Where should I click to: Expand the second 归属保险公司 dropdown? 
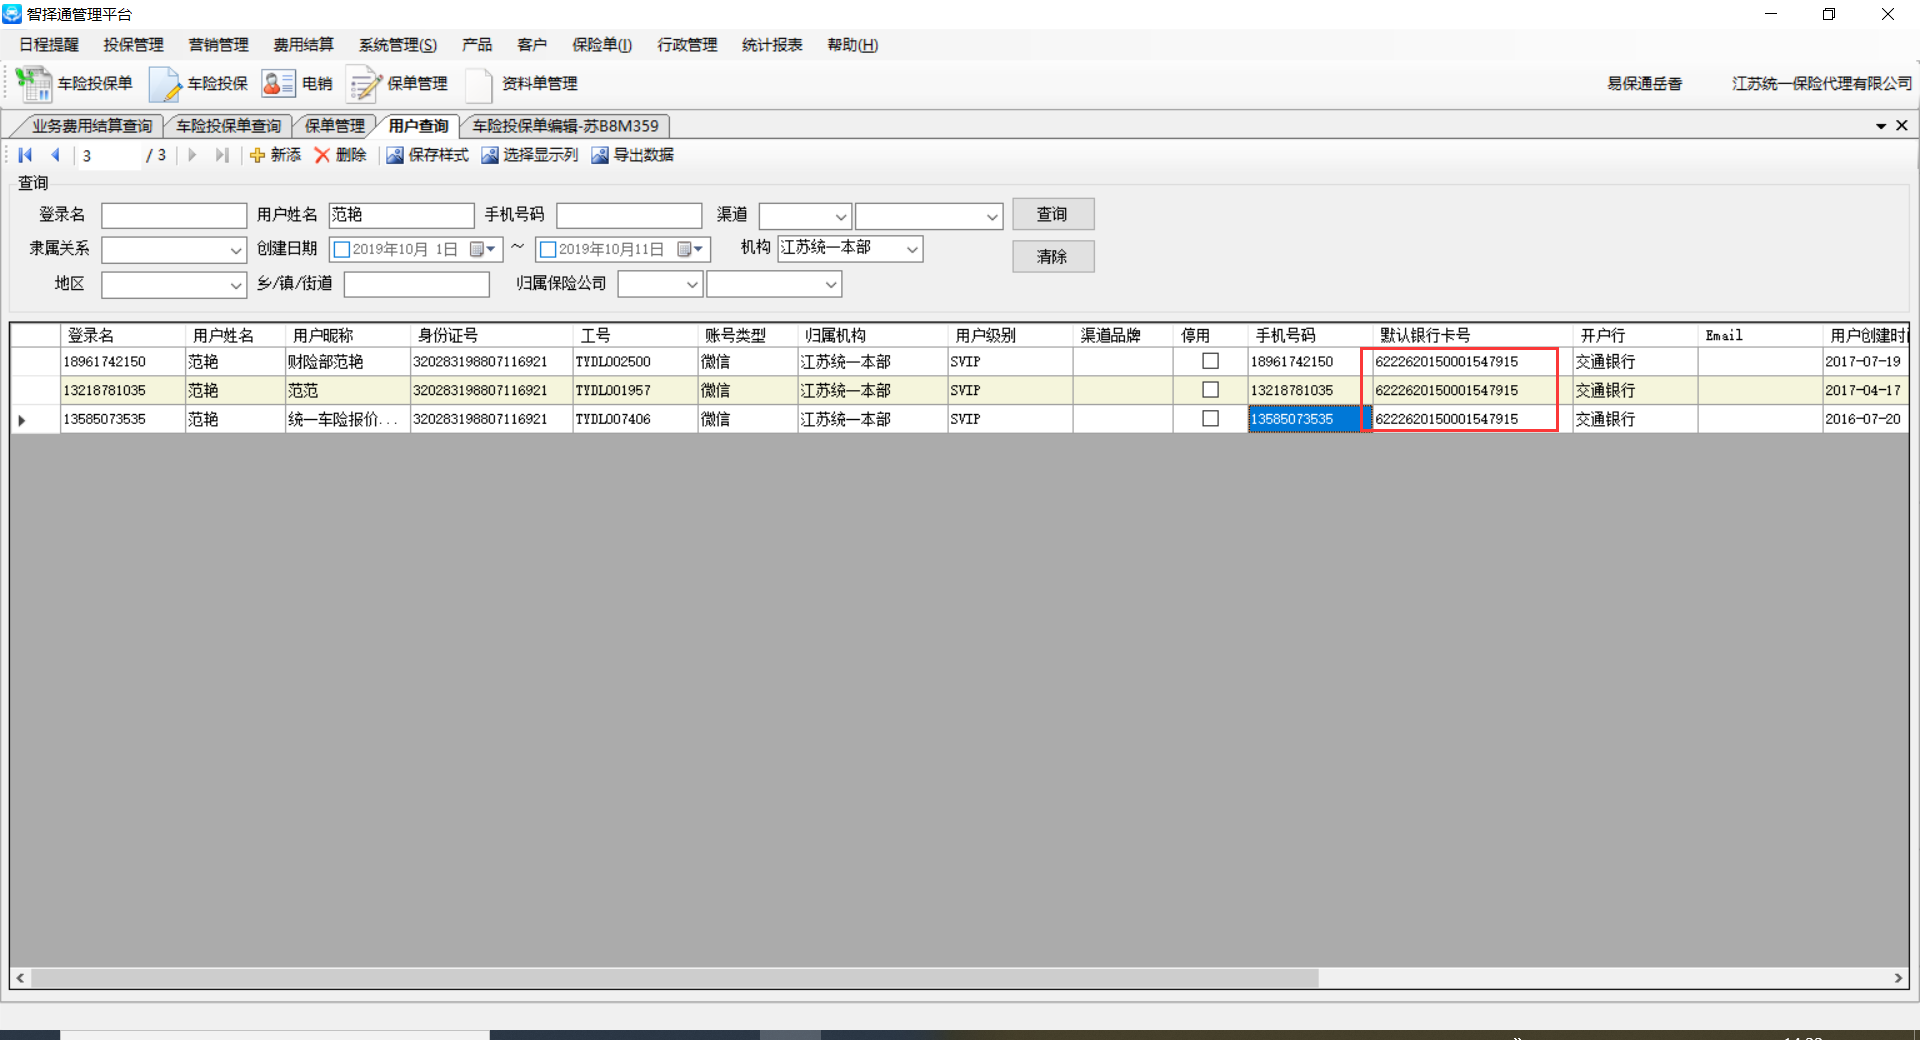point(831,285)
